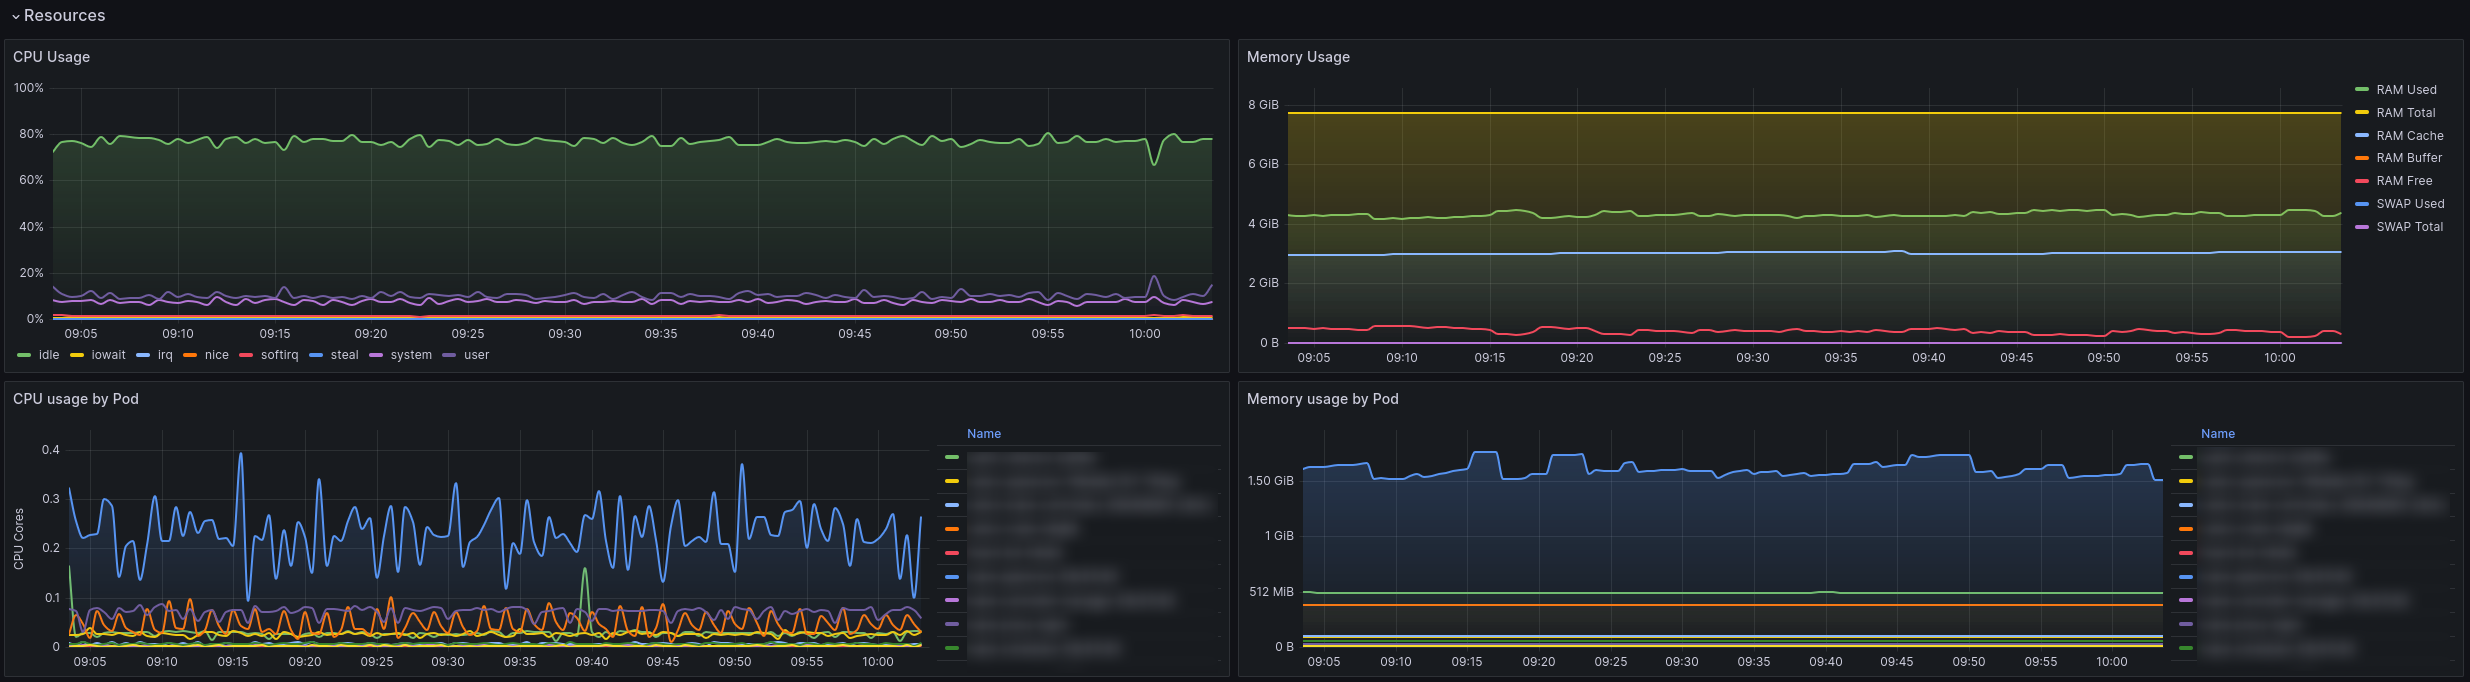
Task: Click the steal series color swatch
Action: pos(316,355)
